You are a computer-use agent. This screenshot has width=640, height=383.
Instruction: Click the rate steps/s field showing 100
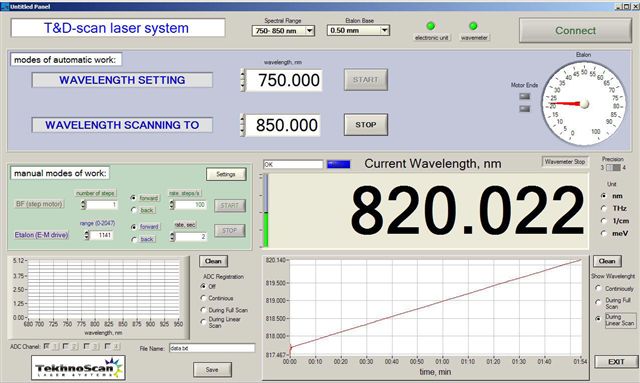pos(191,205)
